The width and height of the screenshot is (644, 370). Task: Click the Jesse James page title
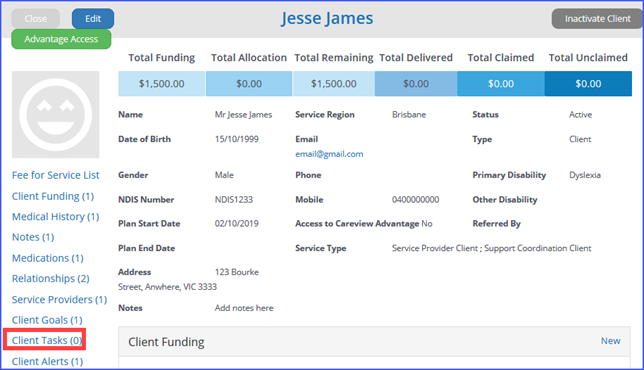tap(327, 18)
